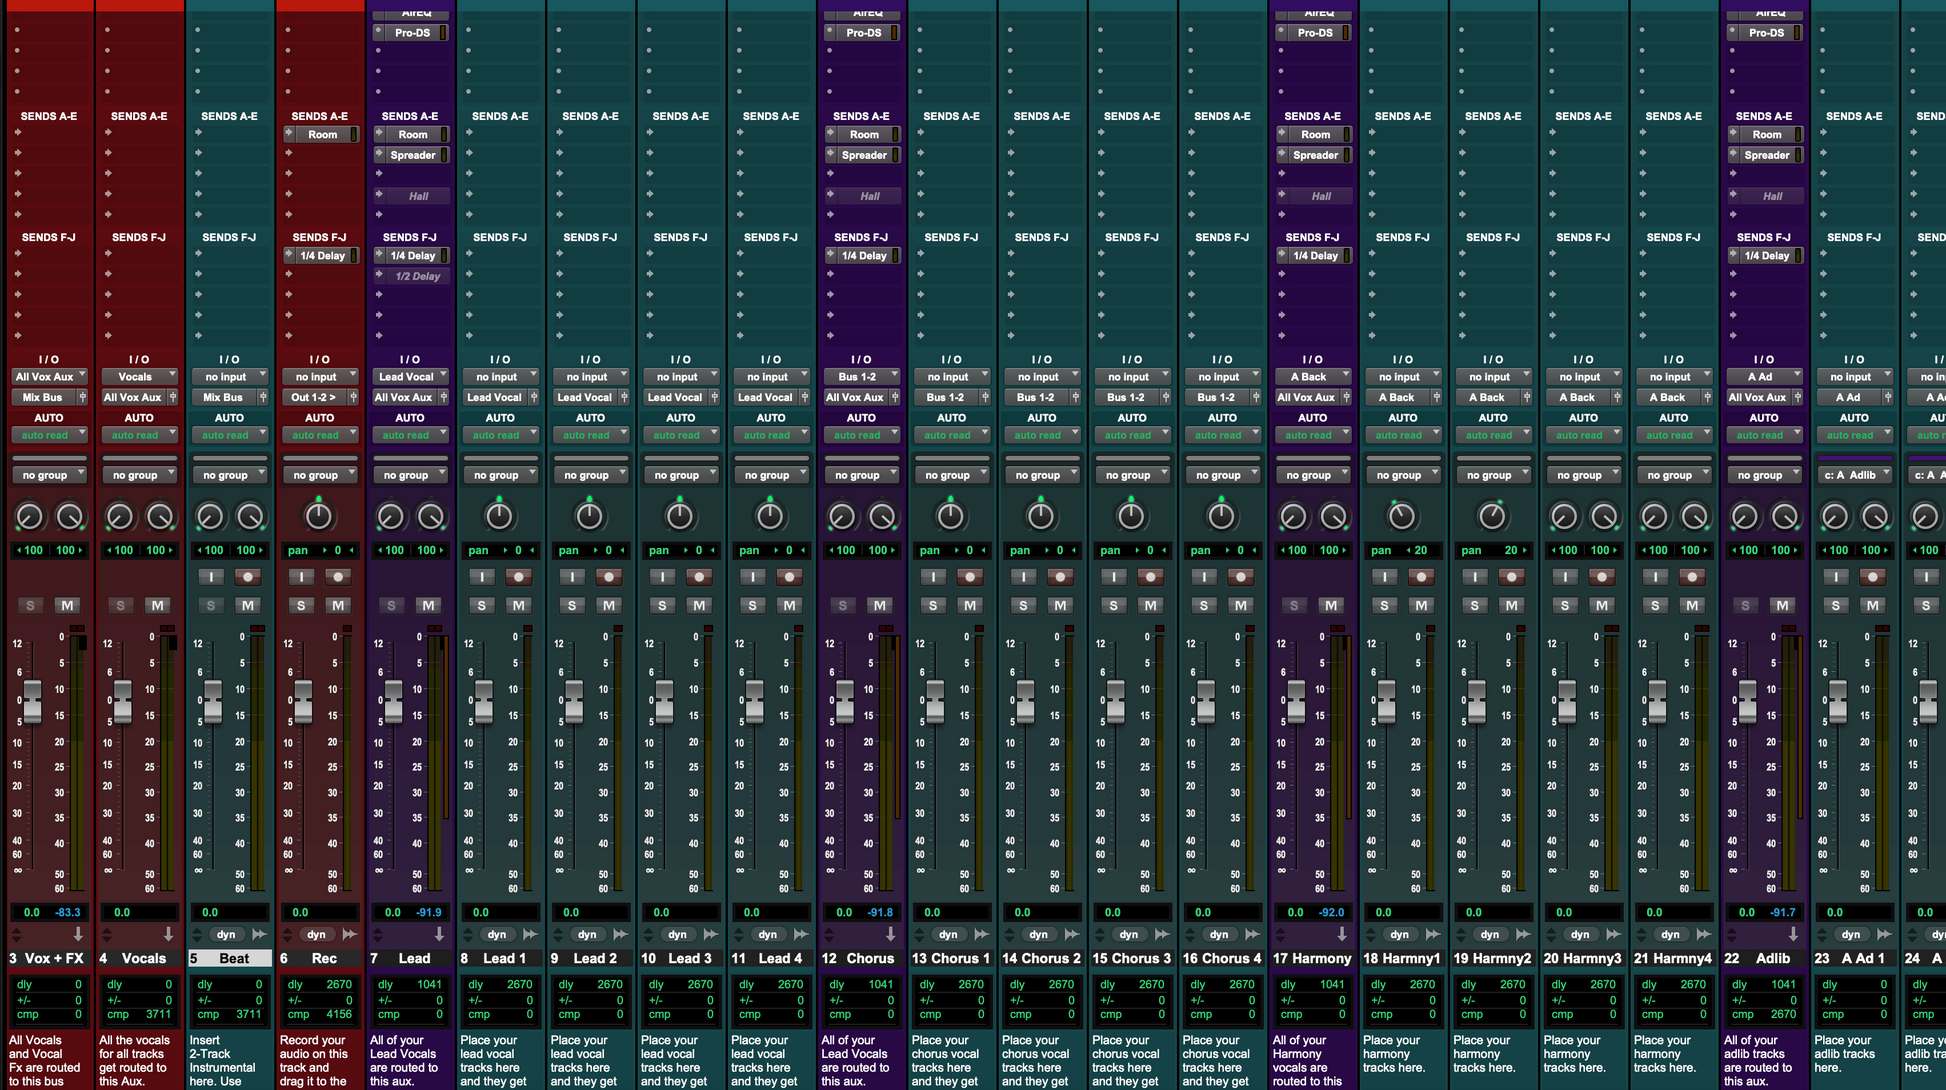Enable input monitoring on Beat track
The image size is (1946, 1090).
(x=211, y=577)
